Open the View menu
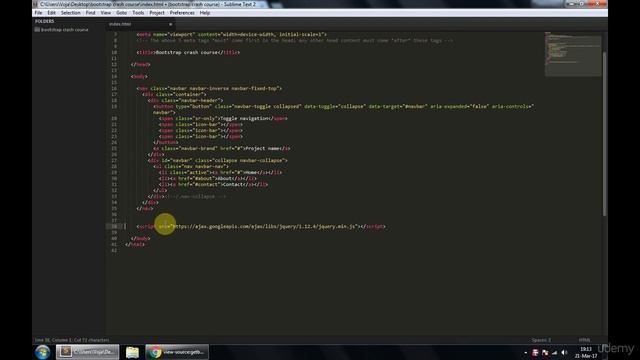The image size is (640, 360). [x=106, y=13]
